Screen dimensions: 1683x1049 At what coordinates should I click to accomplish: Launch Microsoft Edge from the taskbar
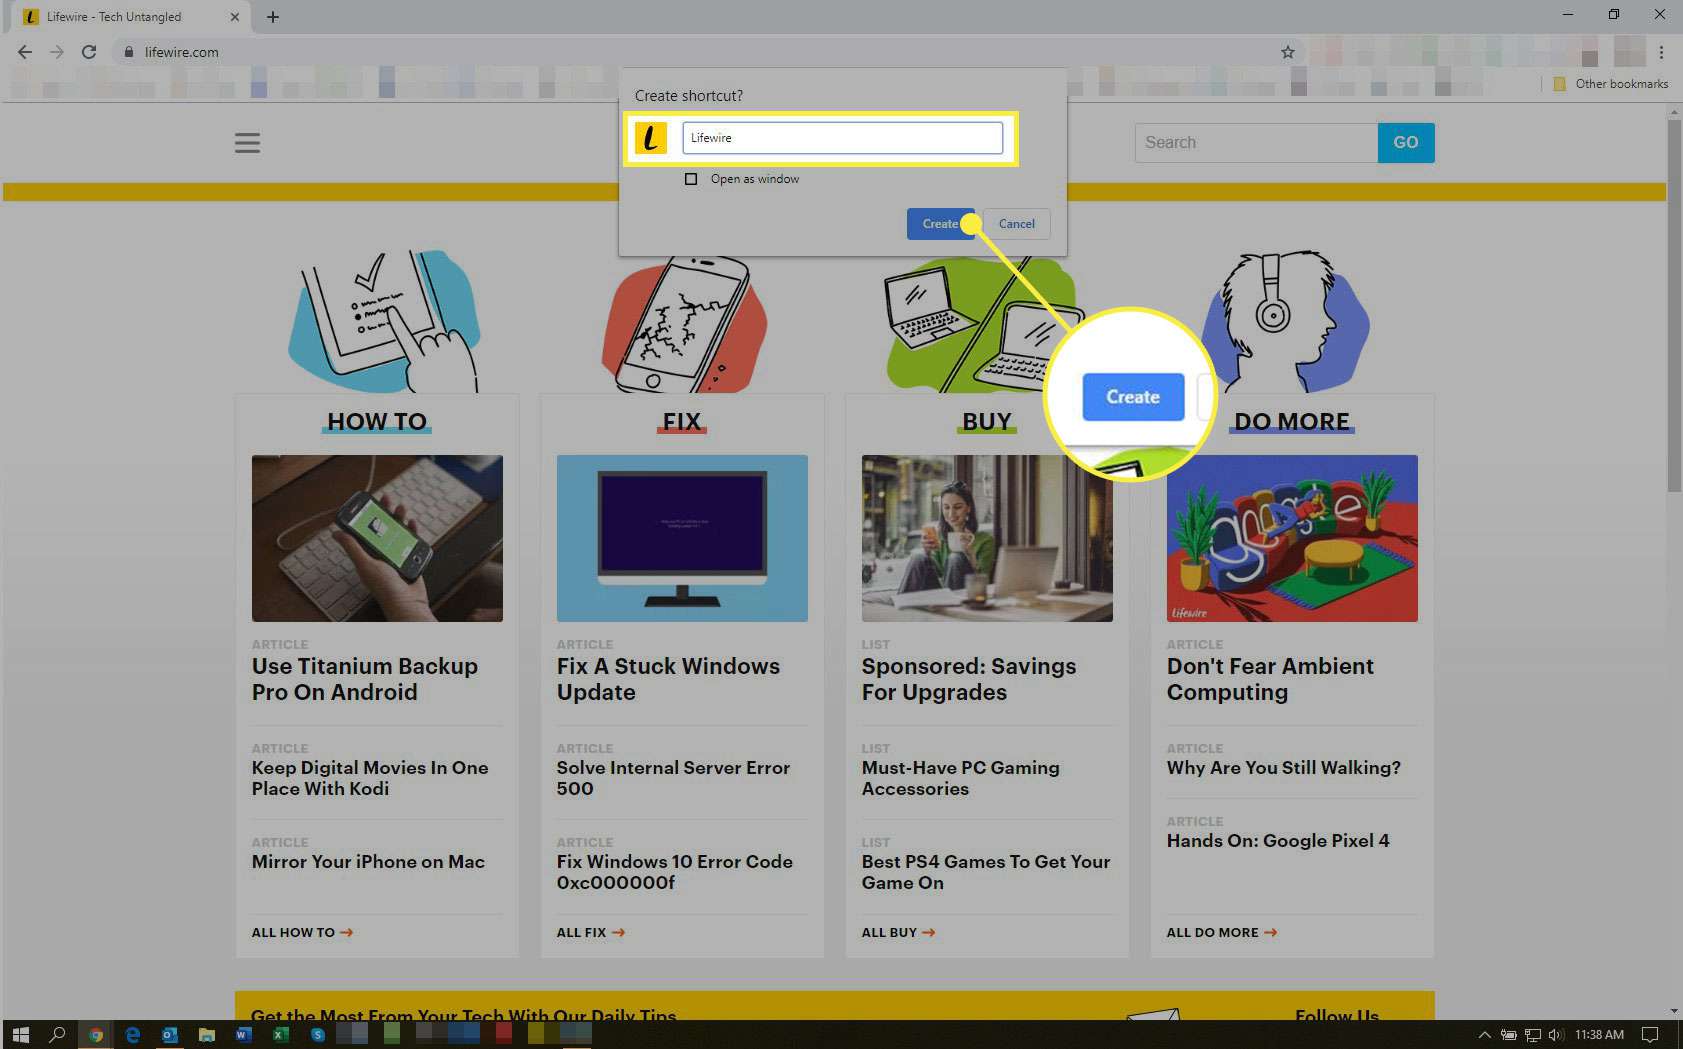tap(132, 1035)
